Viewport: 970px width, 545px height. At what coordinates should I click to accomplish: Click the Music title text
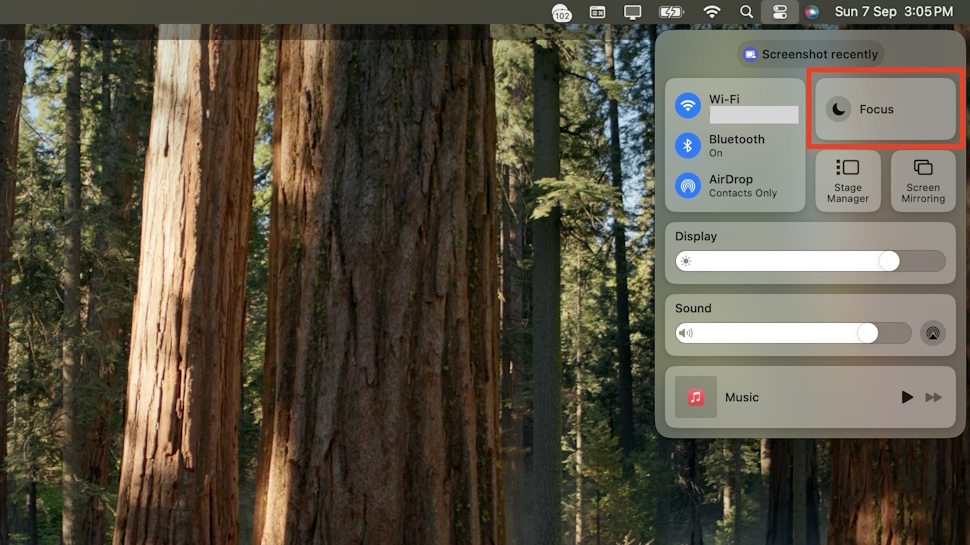point(742,397)
